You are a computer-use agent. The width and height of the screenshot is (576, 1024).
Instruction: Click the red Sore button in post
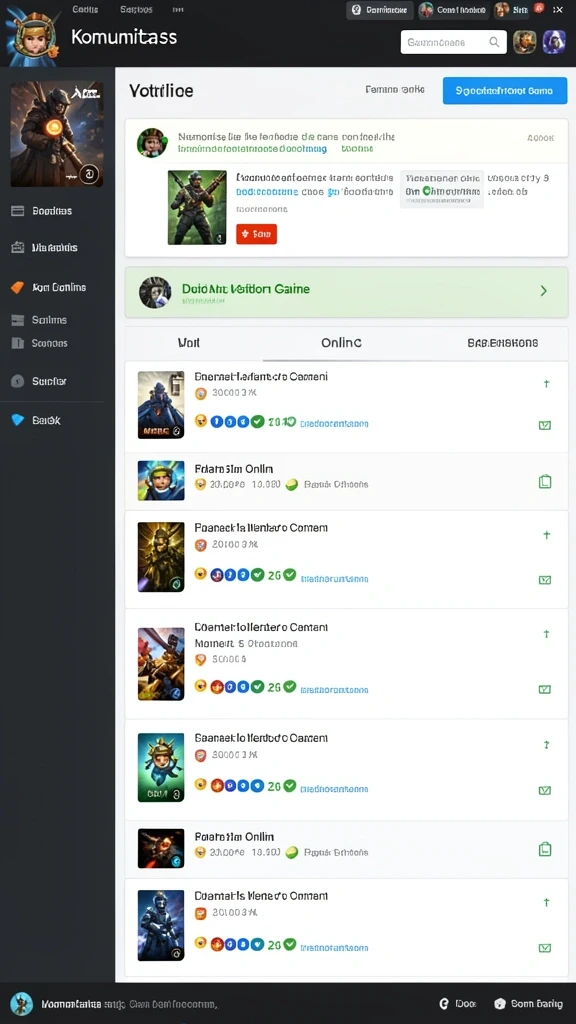coord(257,234)
